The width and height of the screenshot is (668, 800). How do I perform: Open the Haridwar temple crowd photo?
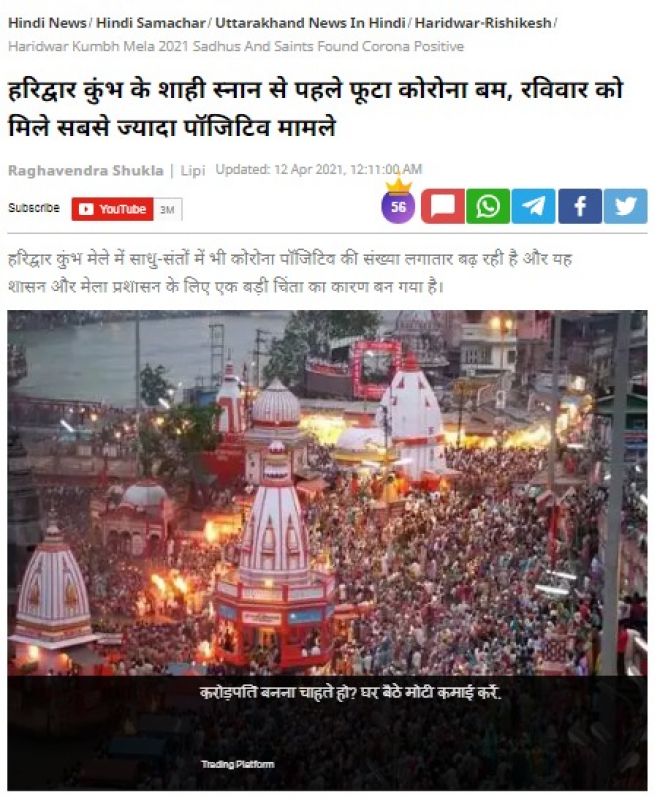pos(327,493)
